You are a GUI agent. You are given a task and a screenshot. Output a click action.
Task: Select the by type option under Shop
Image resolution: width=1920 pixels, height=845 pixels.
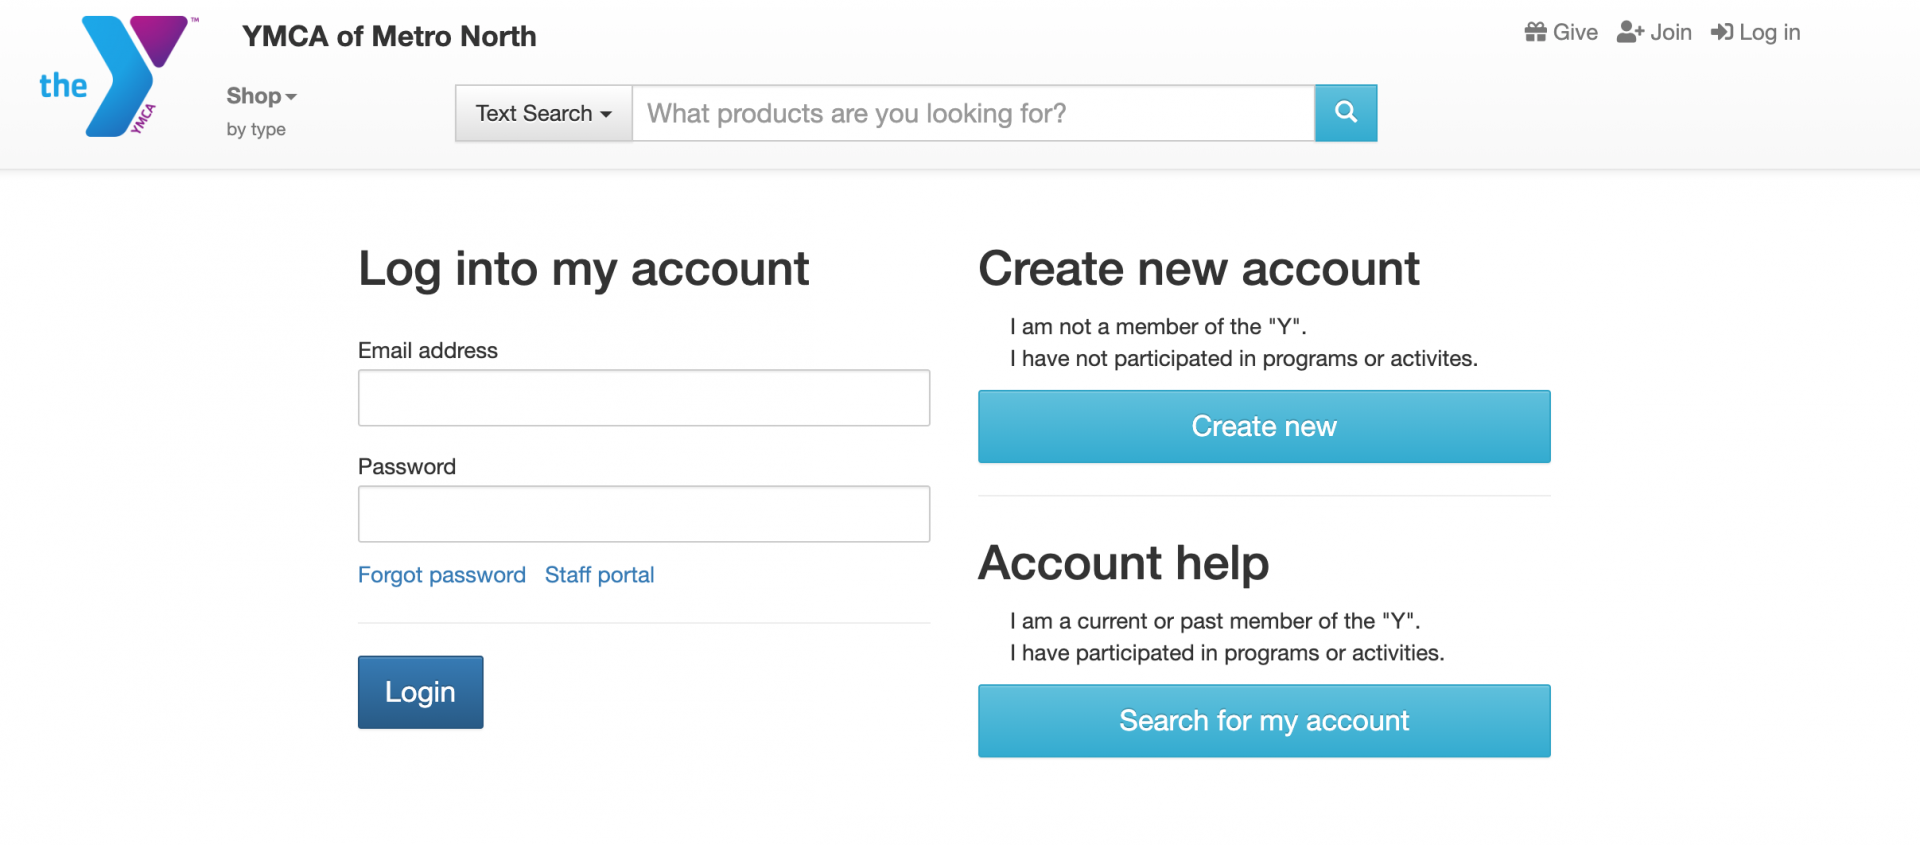[256, 129]
